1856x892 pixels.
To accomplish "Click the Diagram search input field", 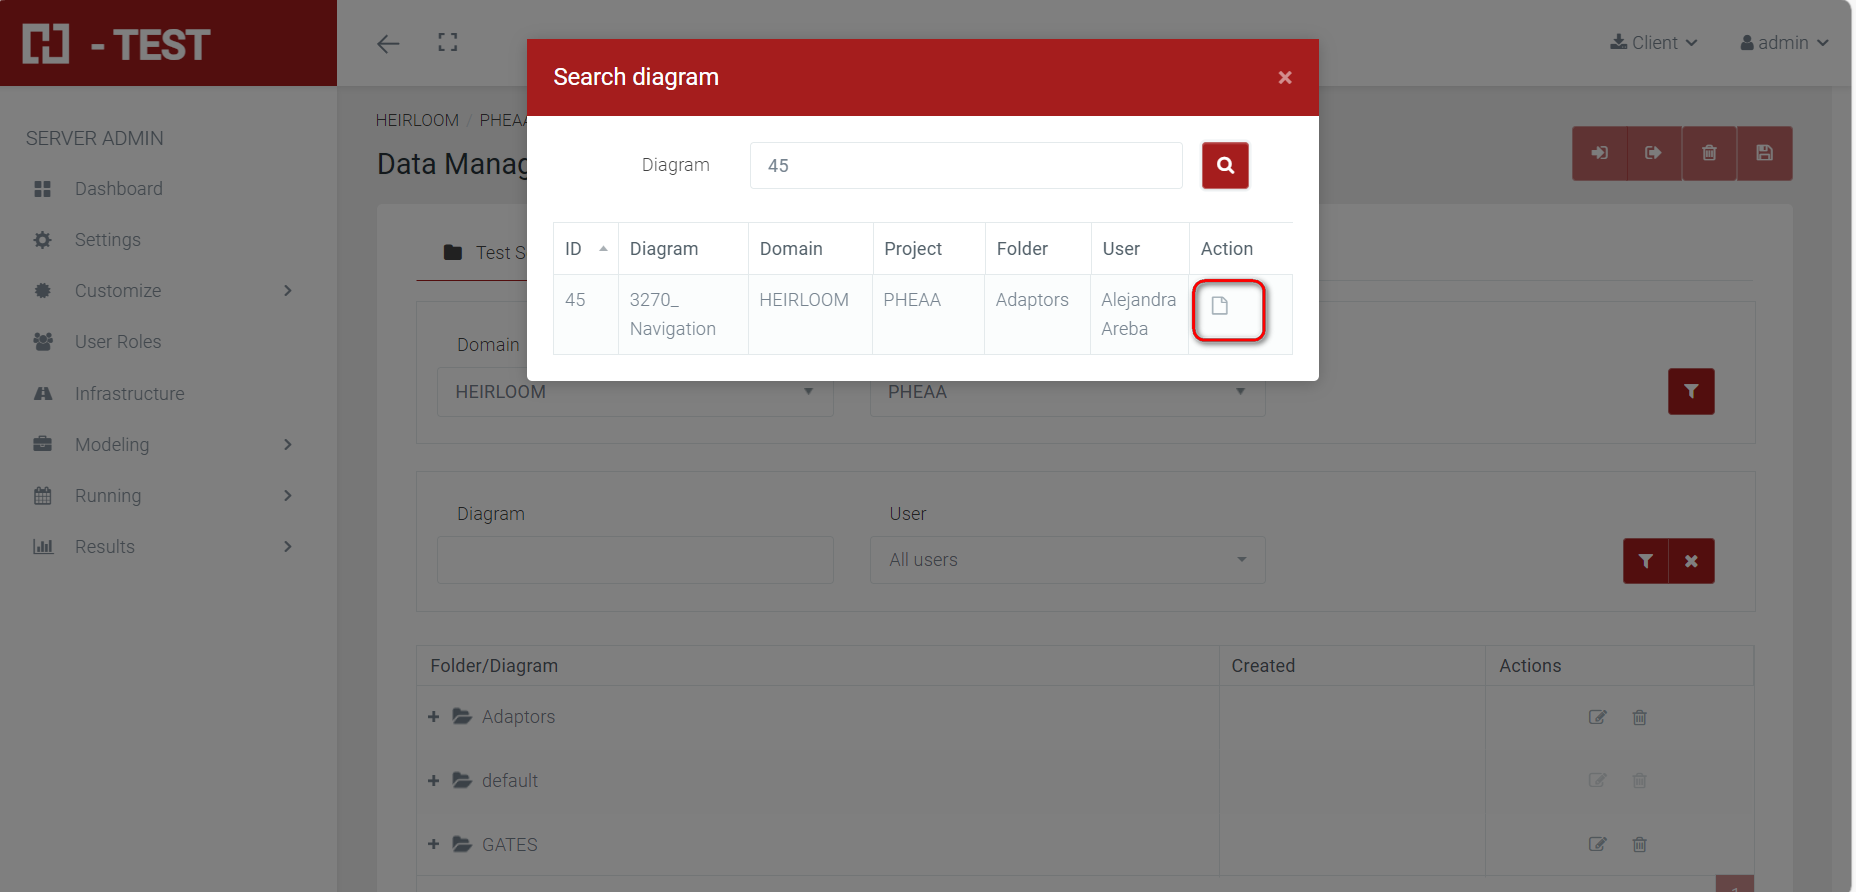I will pos(965,166).
